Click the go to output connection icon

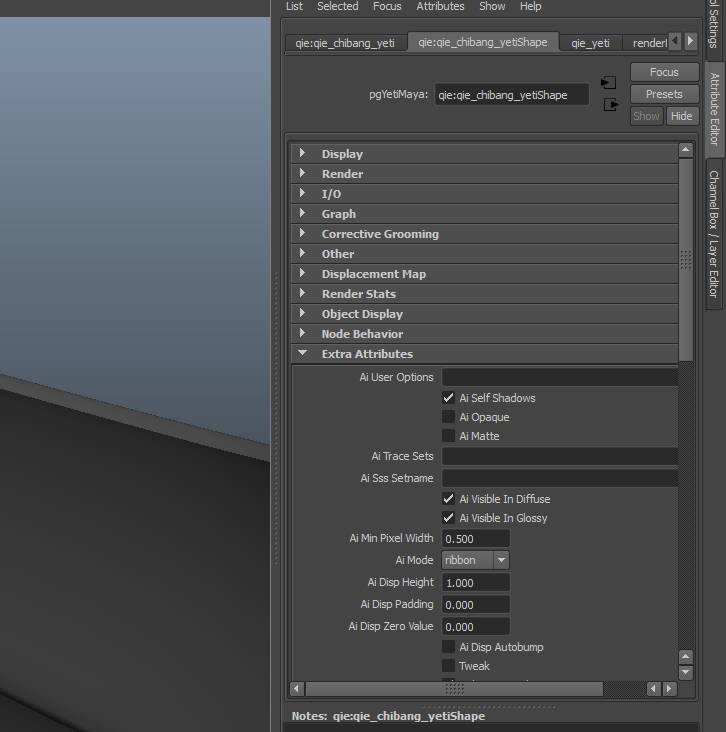(x=611, y=105)
